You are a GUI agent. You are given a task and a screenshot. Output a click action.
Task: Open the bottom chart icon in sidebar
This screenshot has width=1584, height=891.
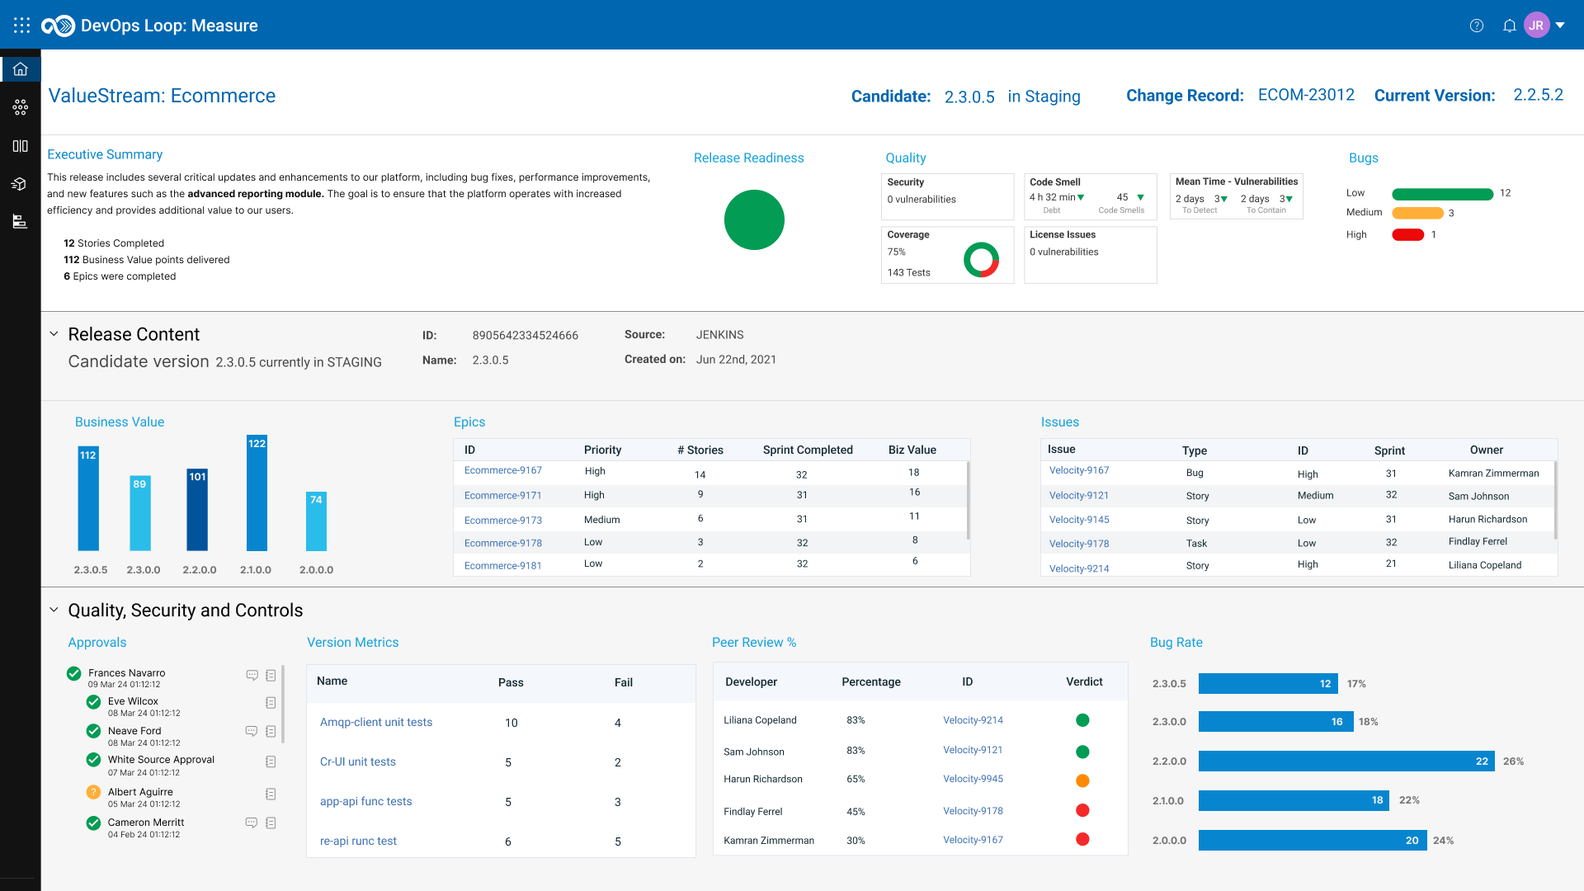20,222
